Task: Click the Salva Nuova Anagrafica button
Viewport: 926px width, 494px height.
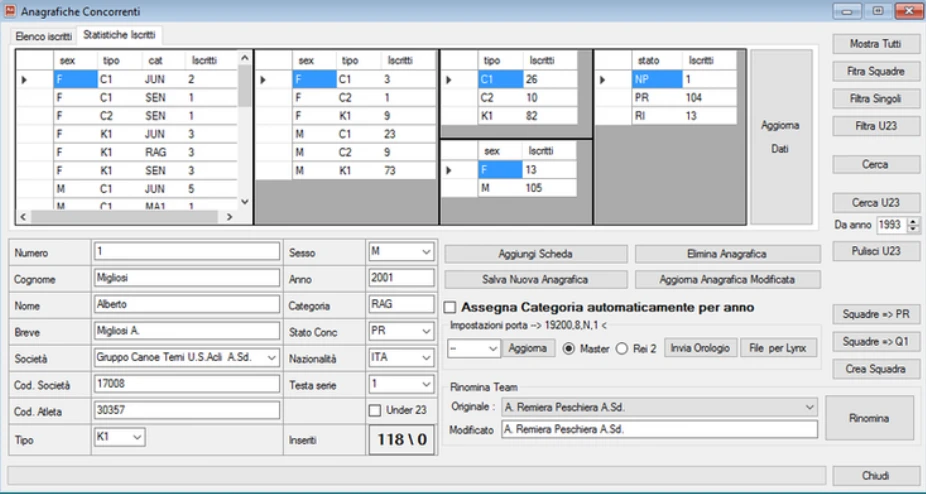Action: pos(535,280)
